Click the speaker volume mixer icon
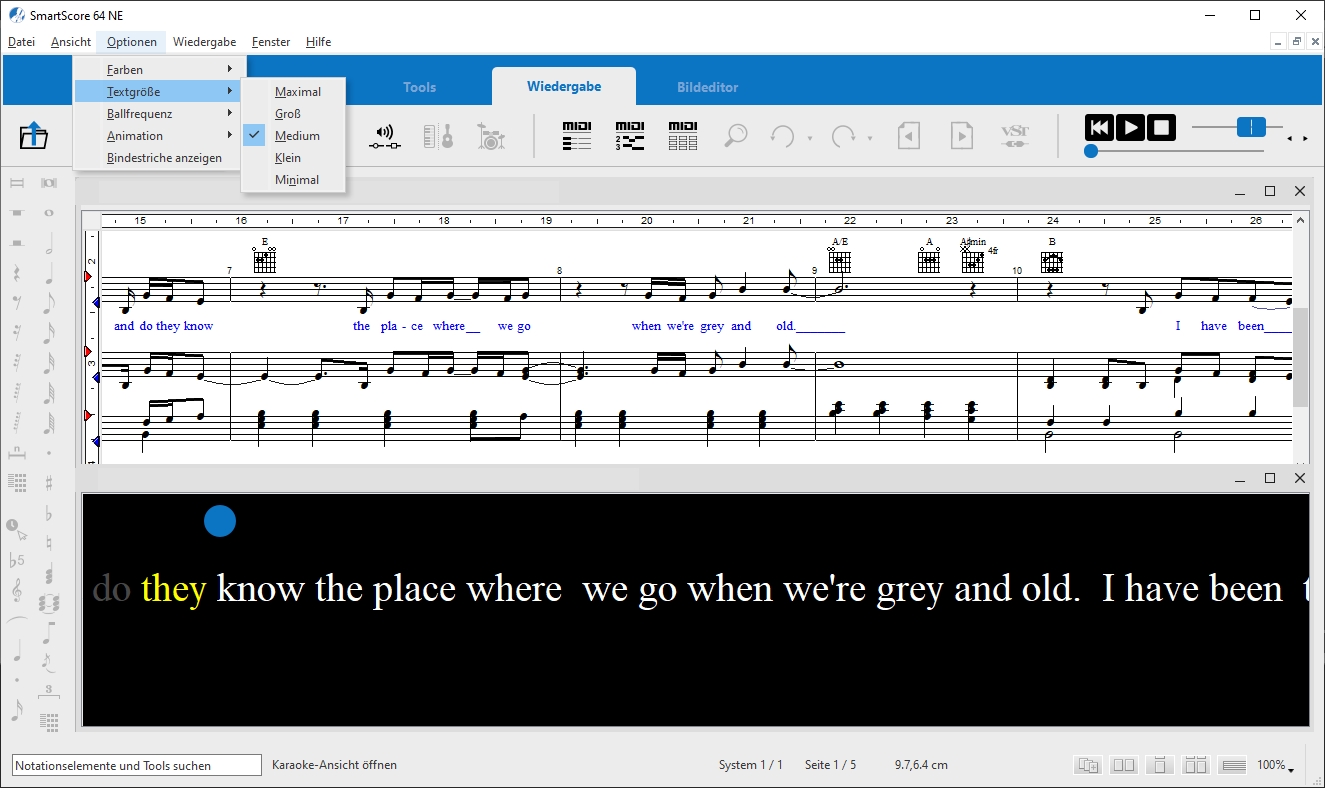Viewport: 1325px width, 788px height. coord(384,136)
